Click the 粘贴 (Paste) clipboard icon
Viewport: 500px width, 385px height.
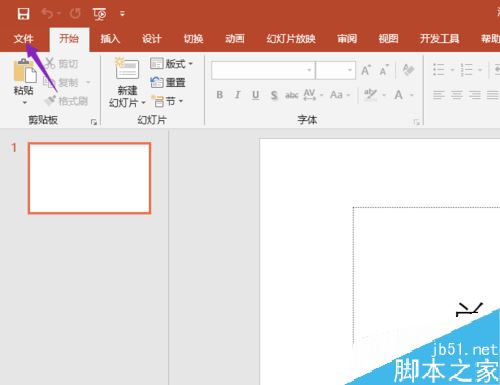pyautogui.click(x=24, y=71)
